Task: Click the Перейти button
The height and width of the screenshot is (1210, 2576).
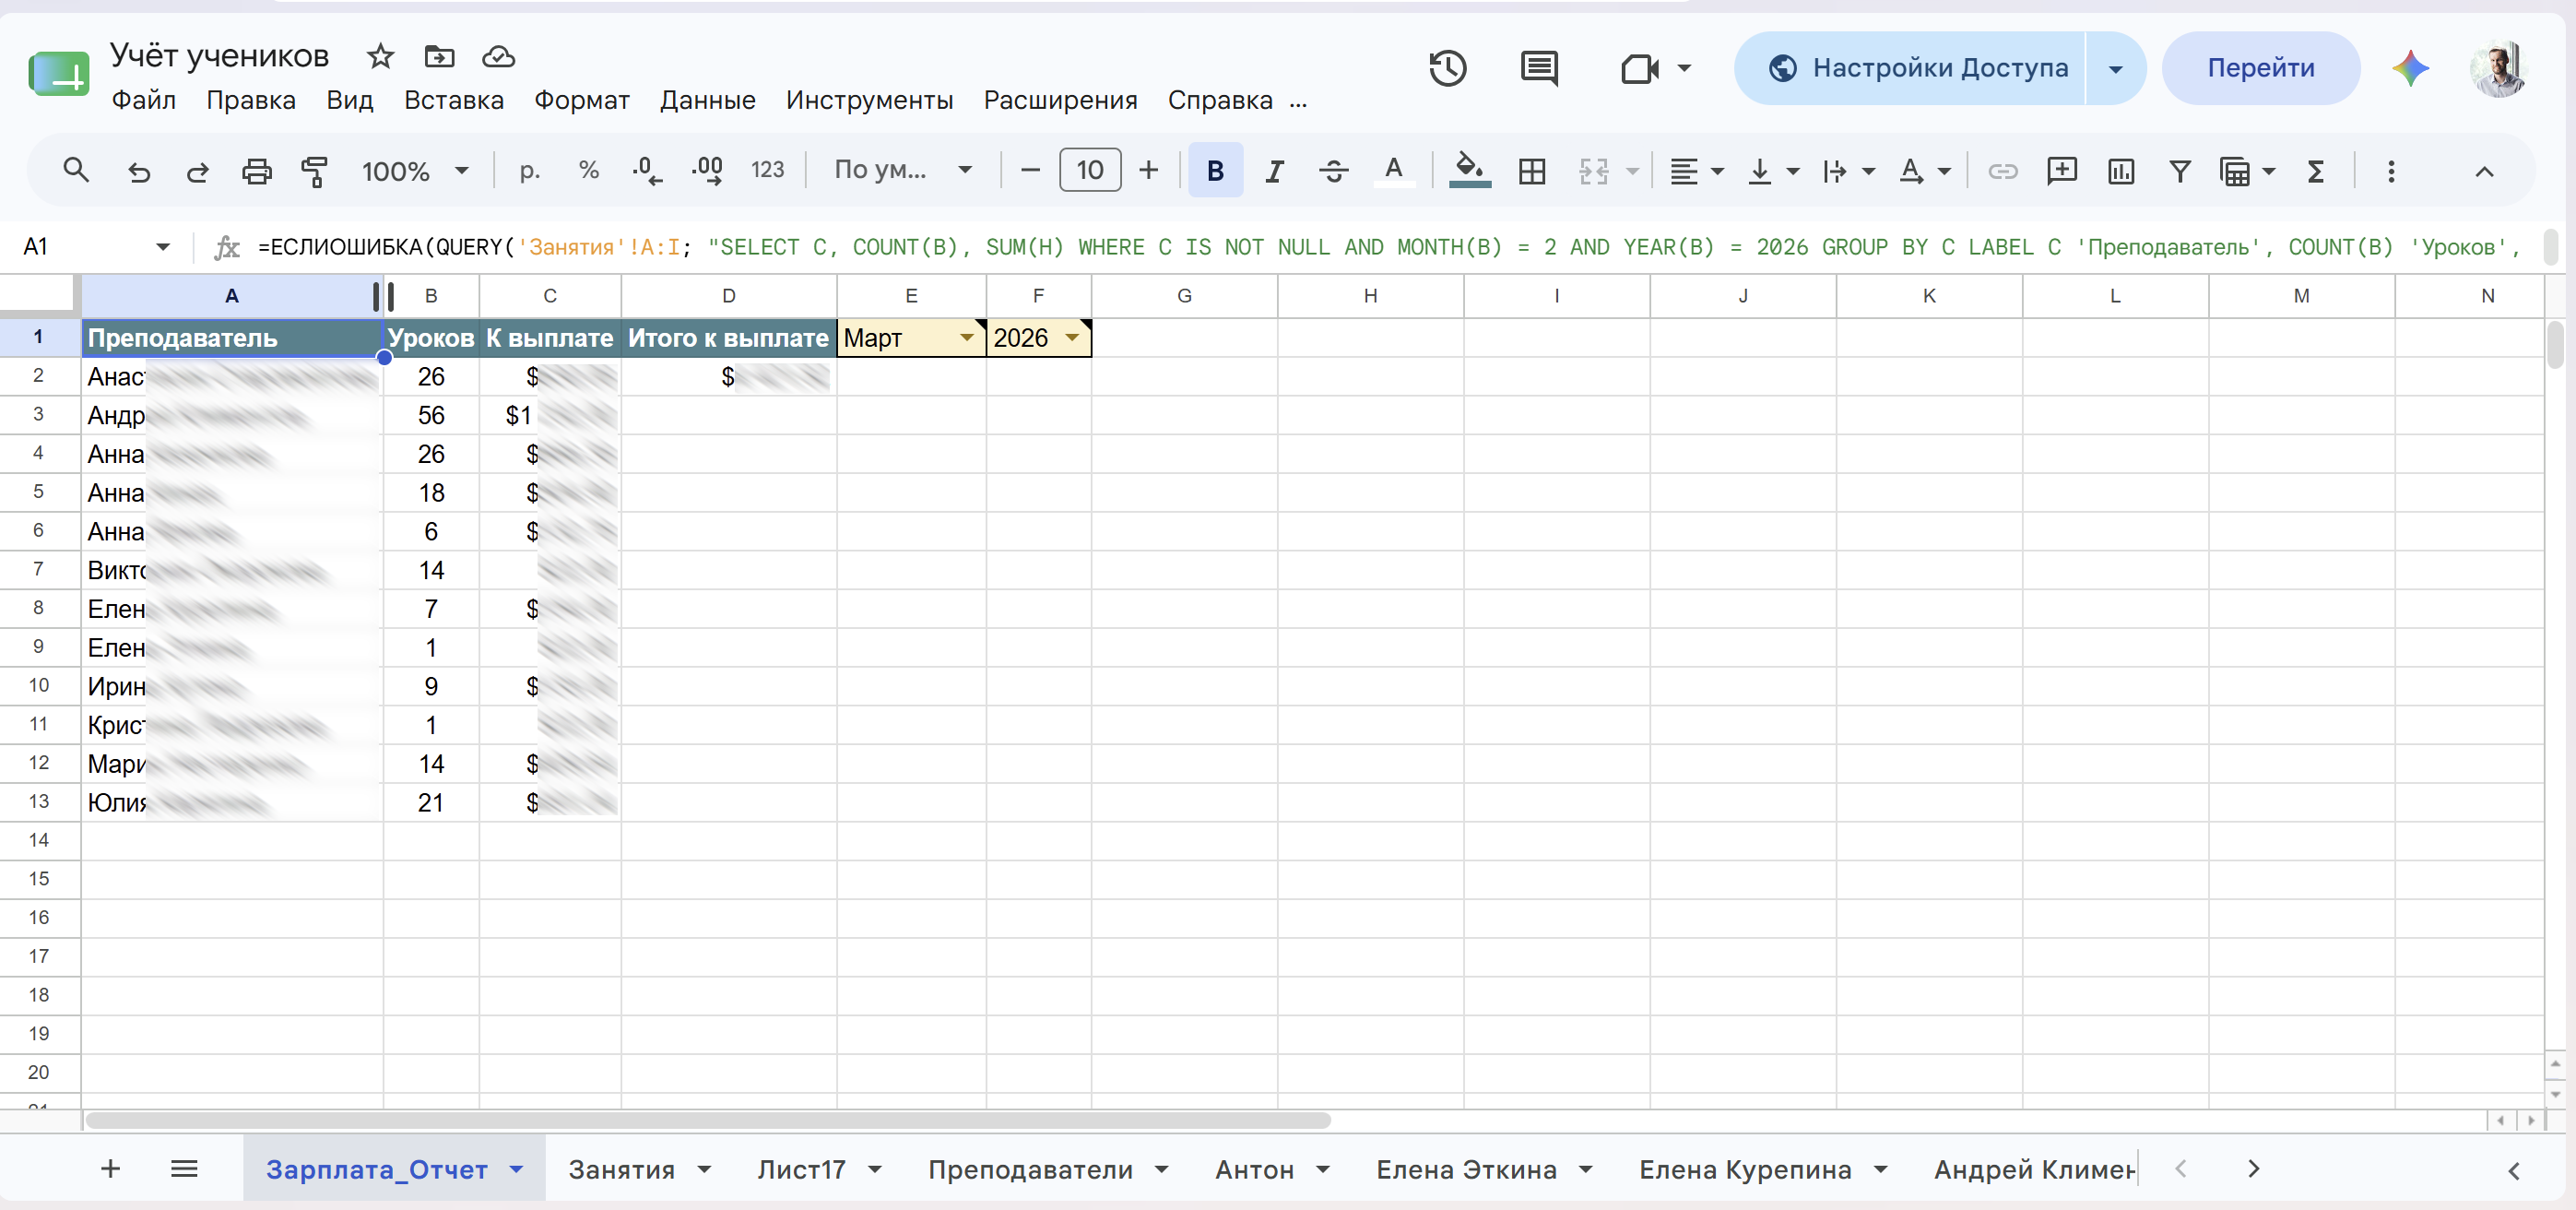Action: [x=2260, y=68]
